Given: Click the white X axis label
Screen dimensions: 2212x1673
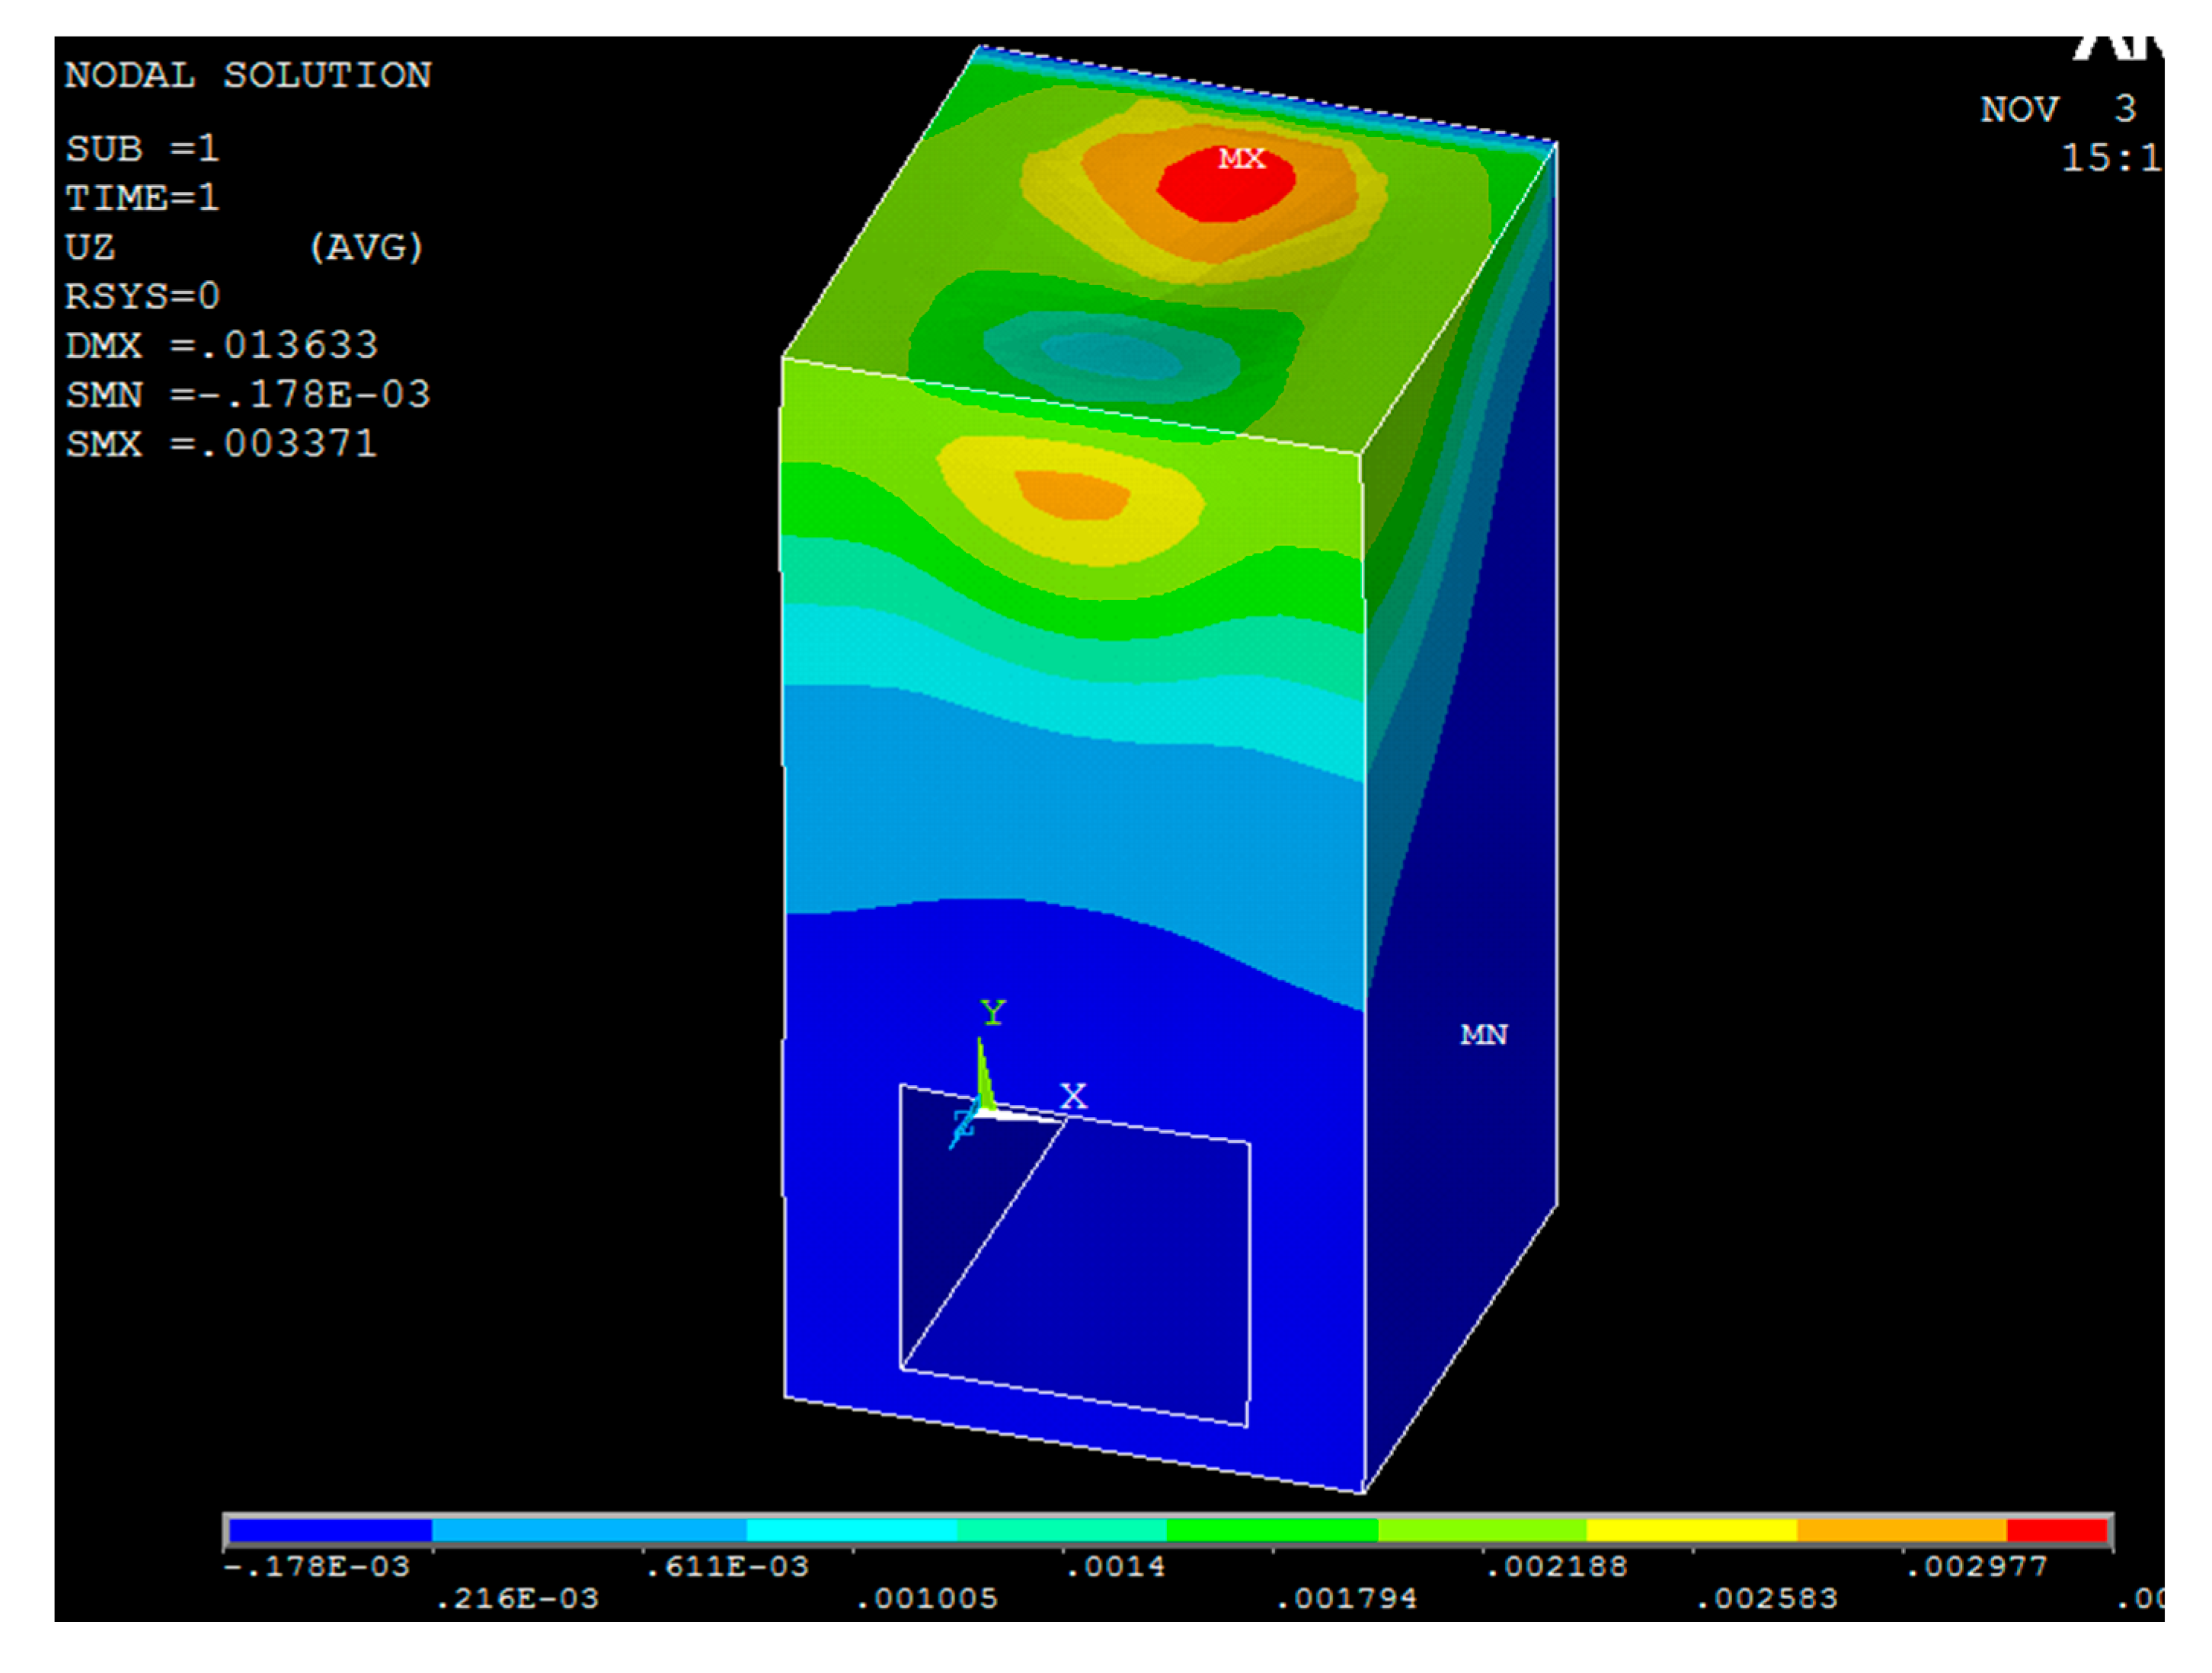Looking at the screenshot, I should (1073, 1096).
